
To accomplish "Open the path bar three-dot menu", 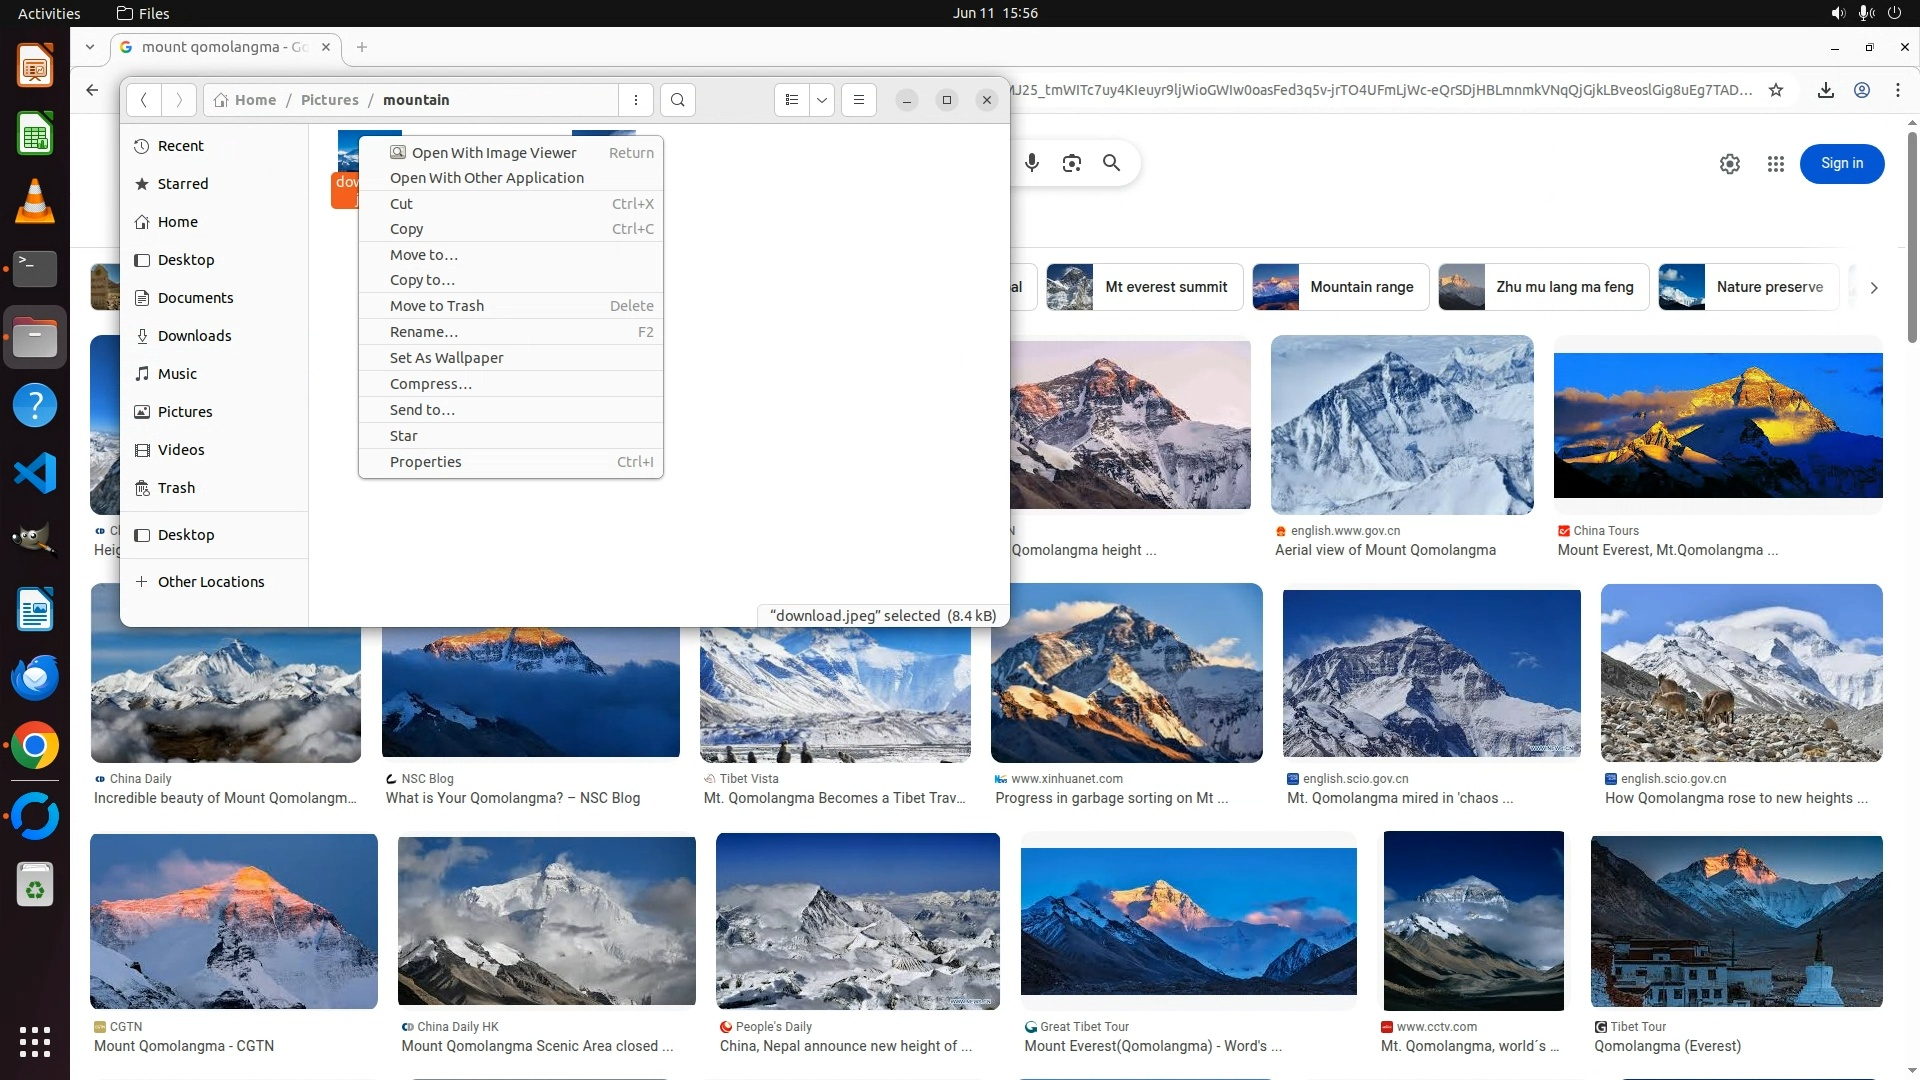I will pos(636,100).
